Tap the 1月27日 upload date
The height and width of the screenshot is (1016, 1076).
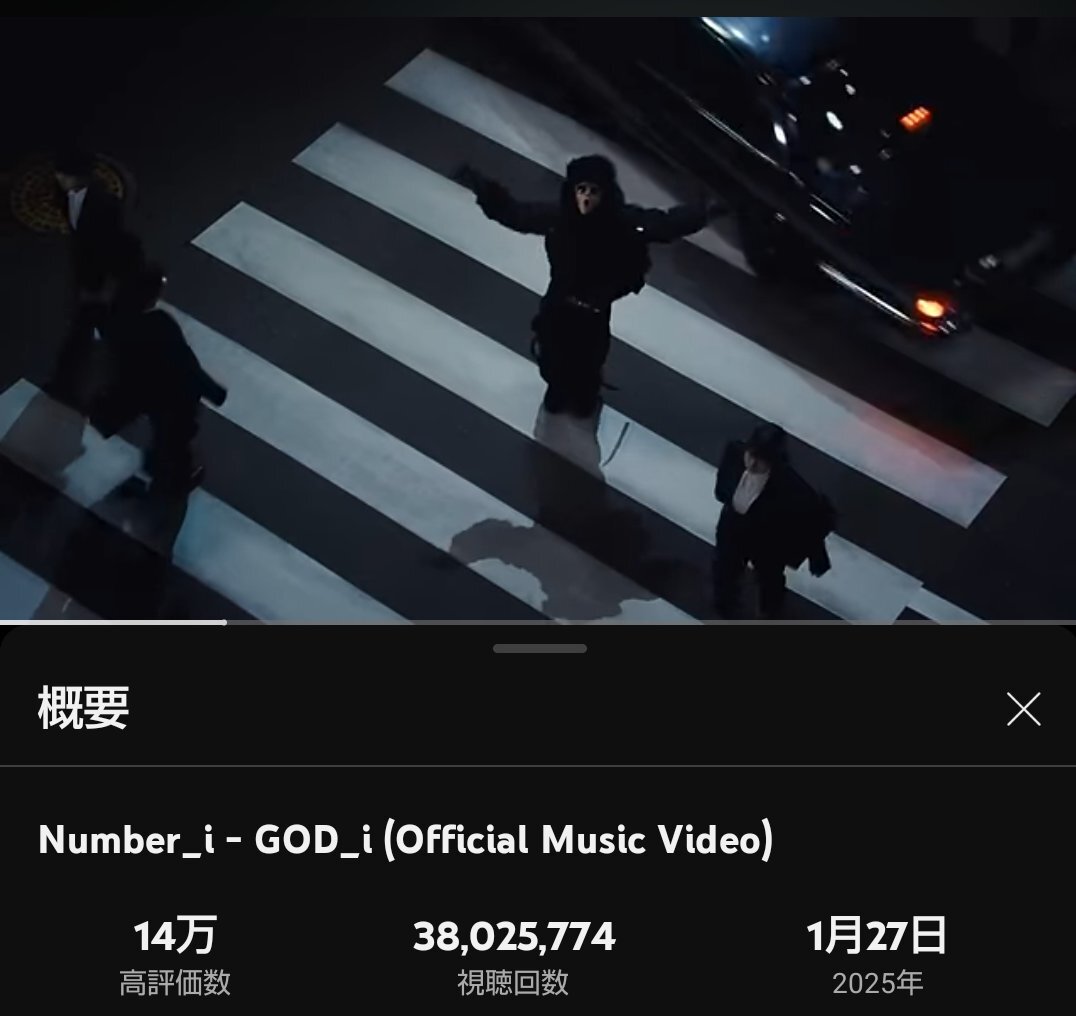pyautogui.click(x=876, y=936)
